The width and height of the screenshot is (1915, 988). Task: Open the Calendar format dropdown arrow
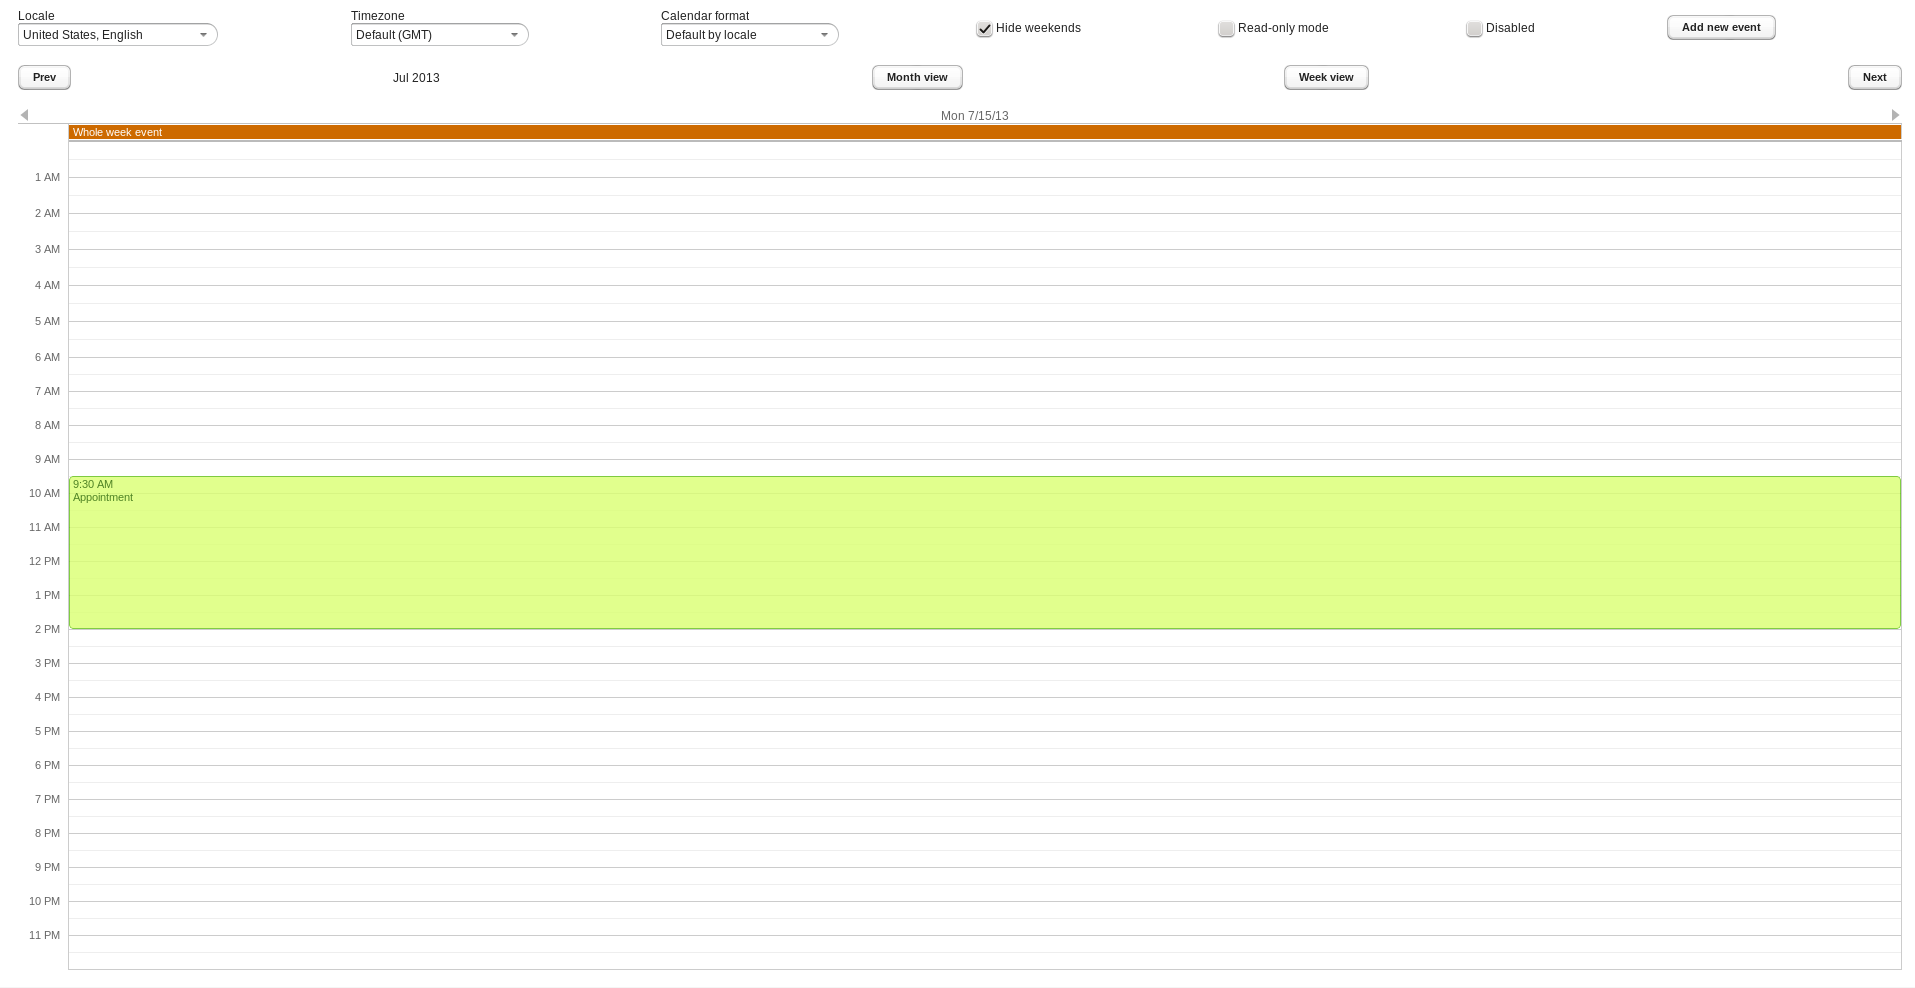tap(825, 34)
